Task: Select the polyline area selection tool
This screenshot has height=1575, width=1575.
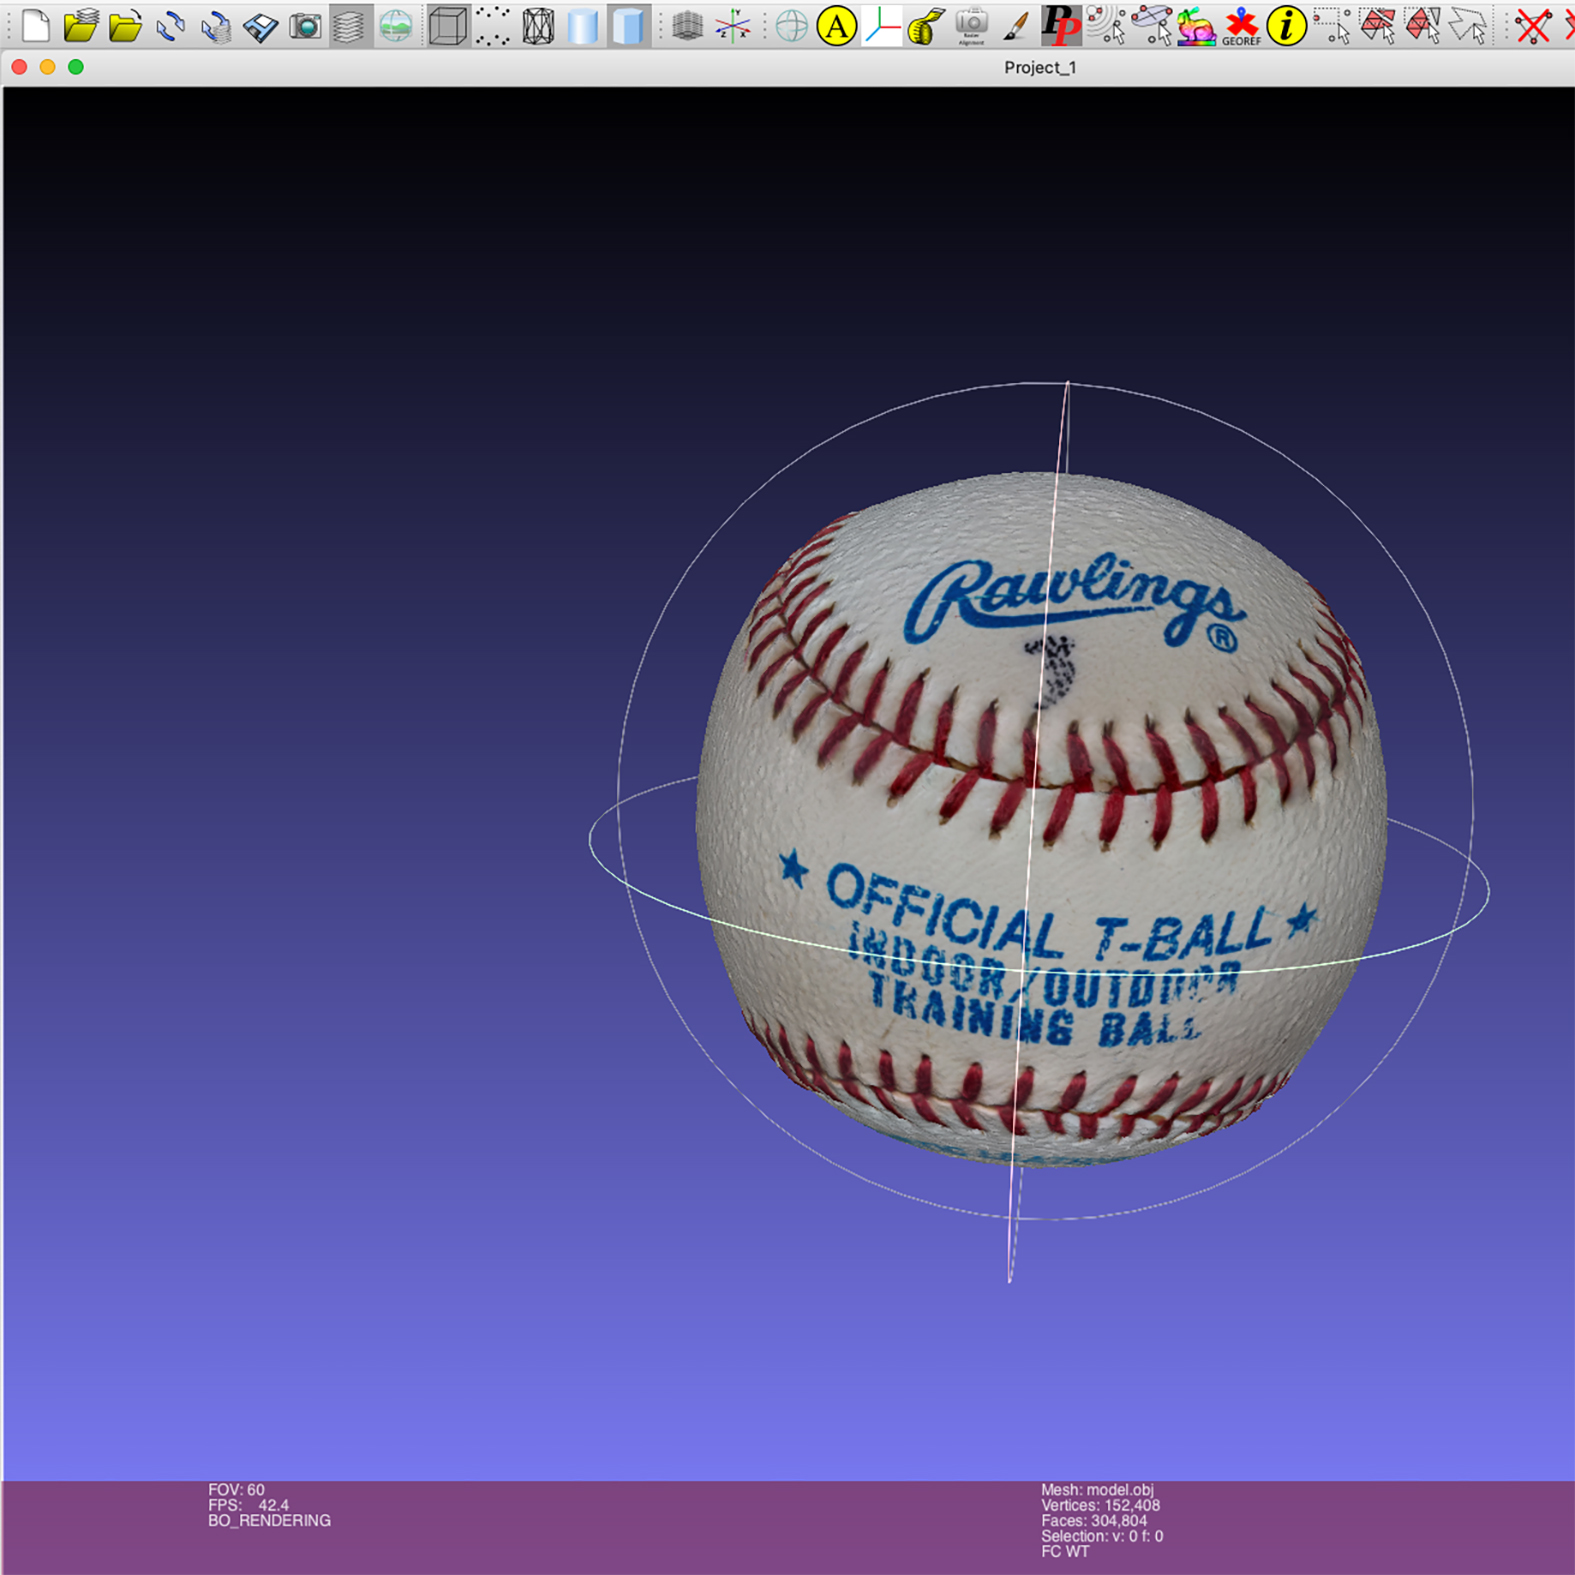Action: tap(1467, 26)
